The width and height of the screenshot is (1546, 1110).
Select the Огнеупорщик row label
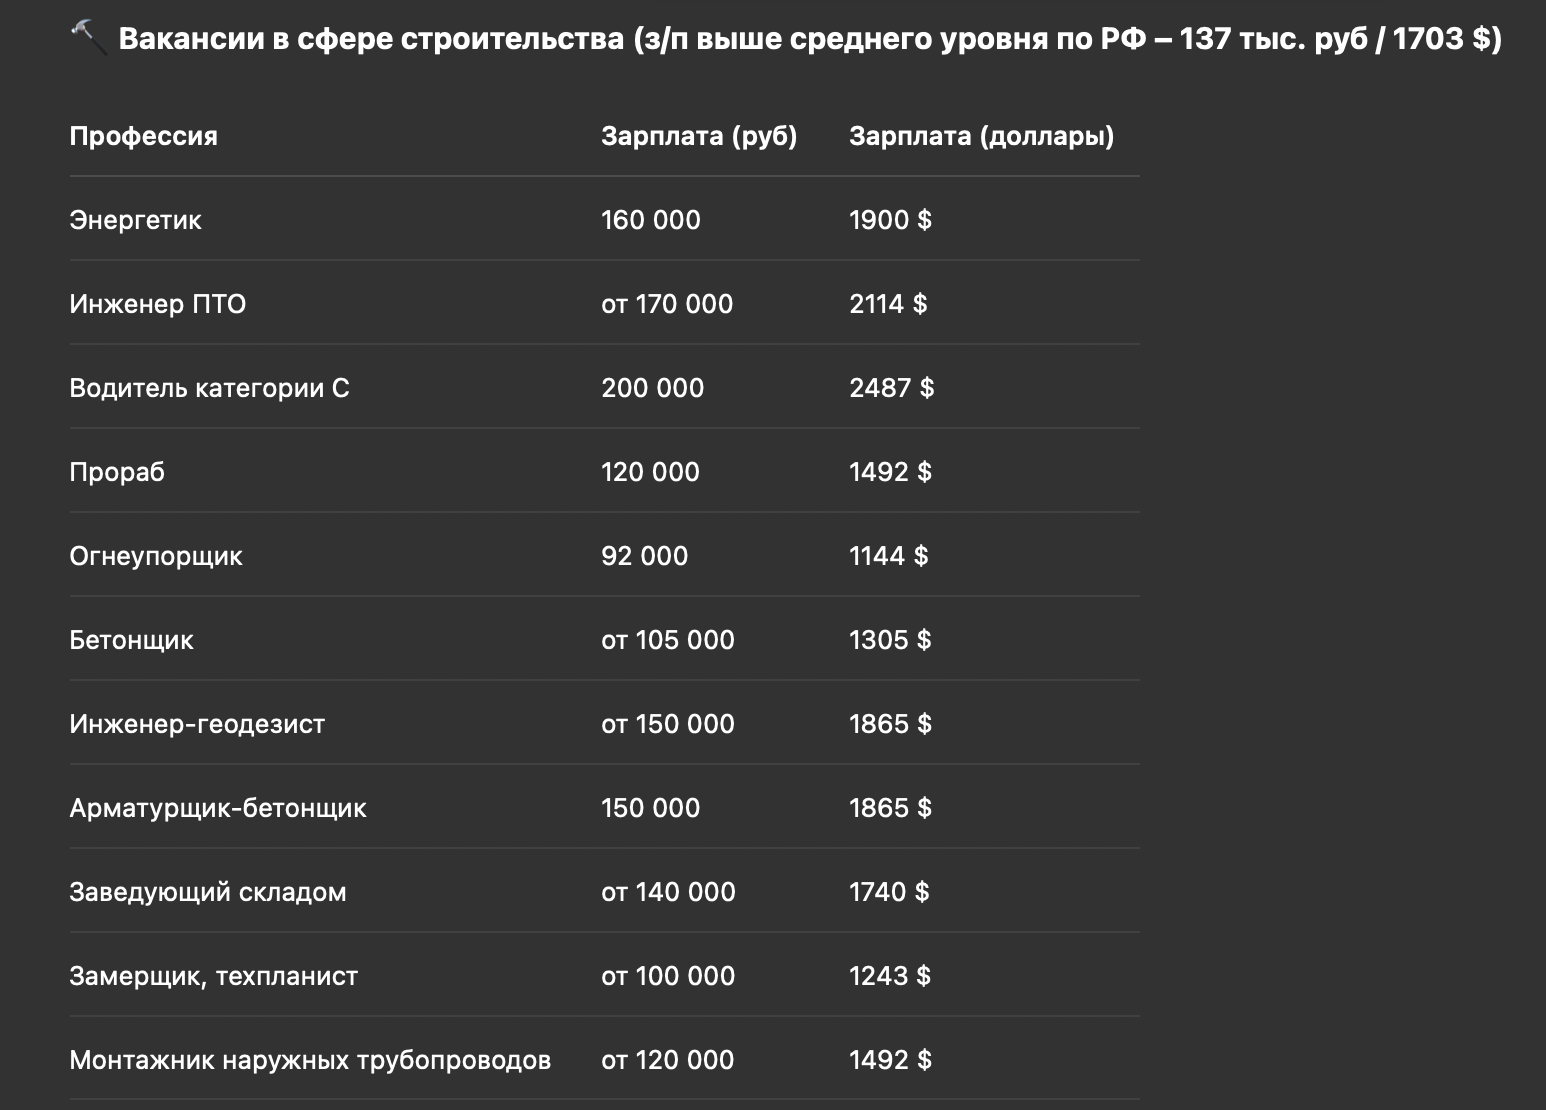click(155, 556)
